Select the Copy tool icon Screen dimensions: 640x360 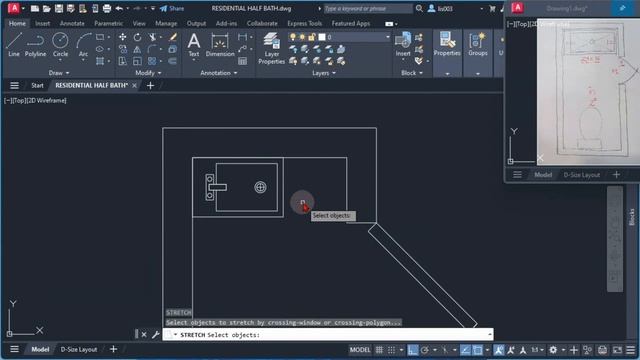122,49
